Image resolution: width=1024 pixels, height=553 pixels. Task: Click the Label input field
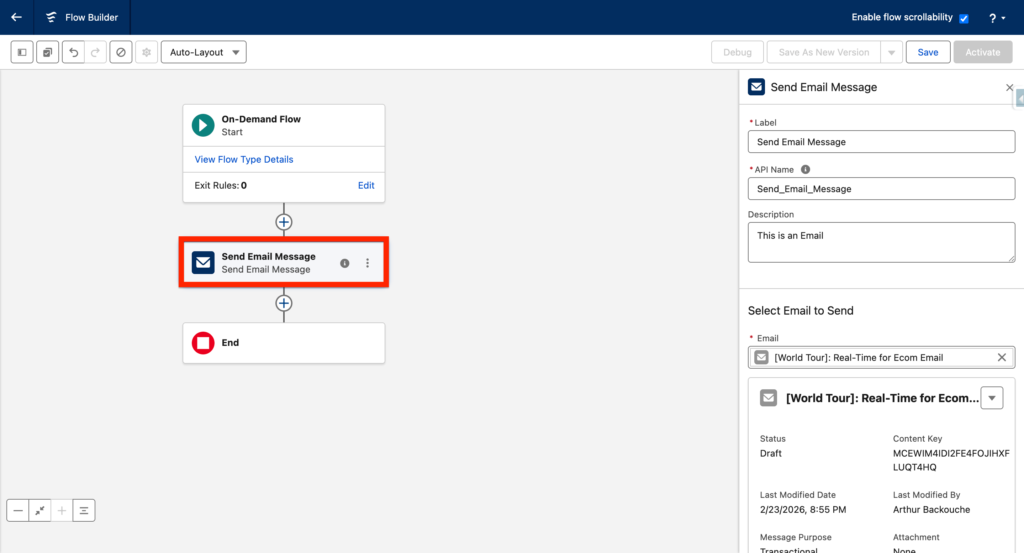[881, 142]
